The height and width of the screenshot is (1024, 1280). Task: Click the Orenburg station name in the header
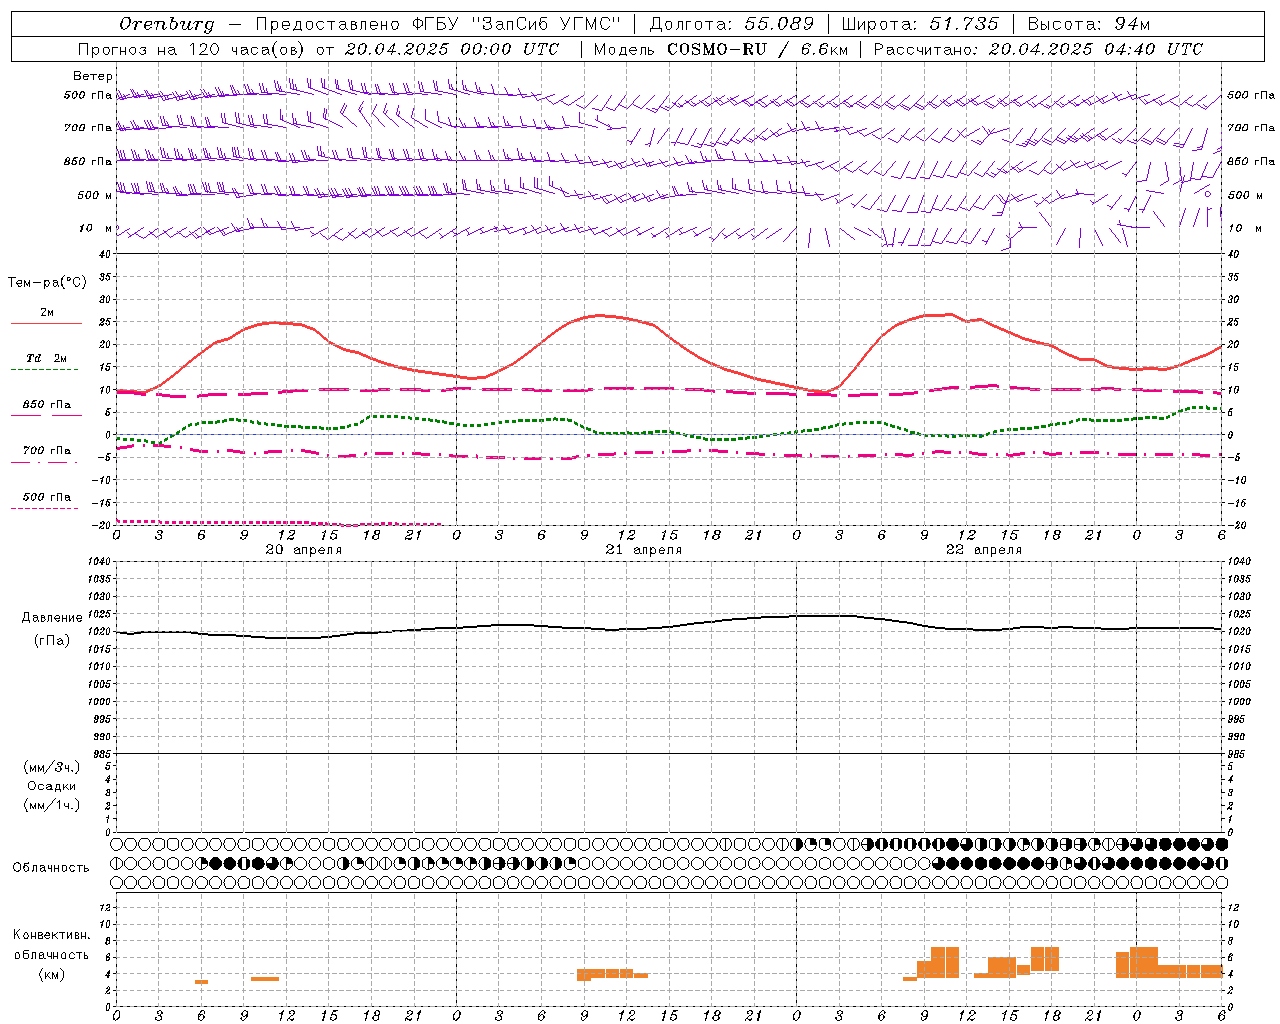click(x=166, y=24)
